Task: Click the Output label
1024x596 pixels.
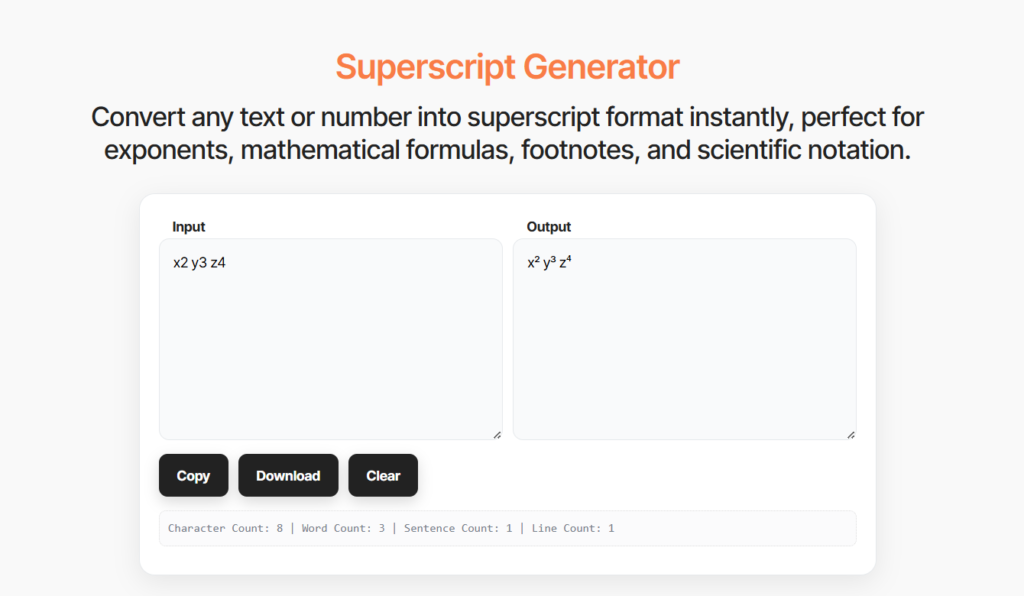Action: (x=548, y=227)
